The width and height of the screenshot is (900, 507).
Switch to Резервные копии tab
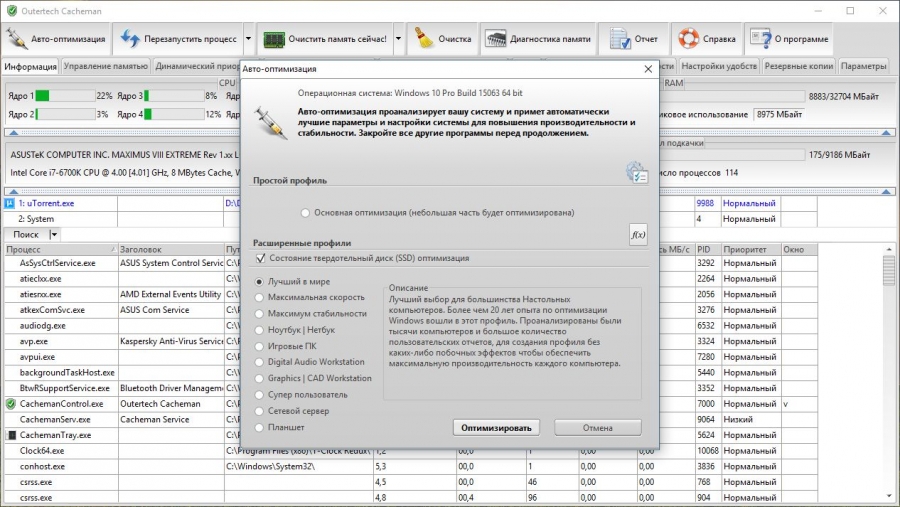(798, 66)
